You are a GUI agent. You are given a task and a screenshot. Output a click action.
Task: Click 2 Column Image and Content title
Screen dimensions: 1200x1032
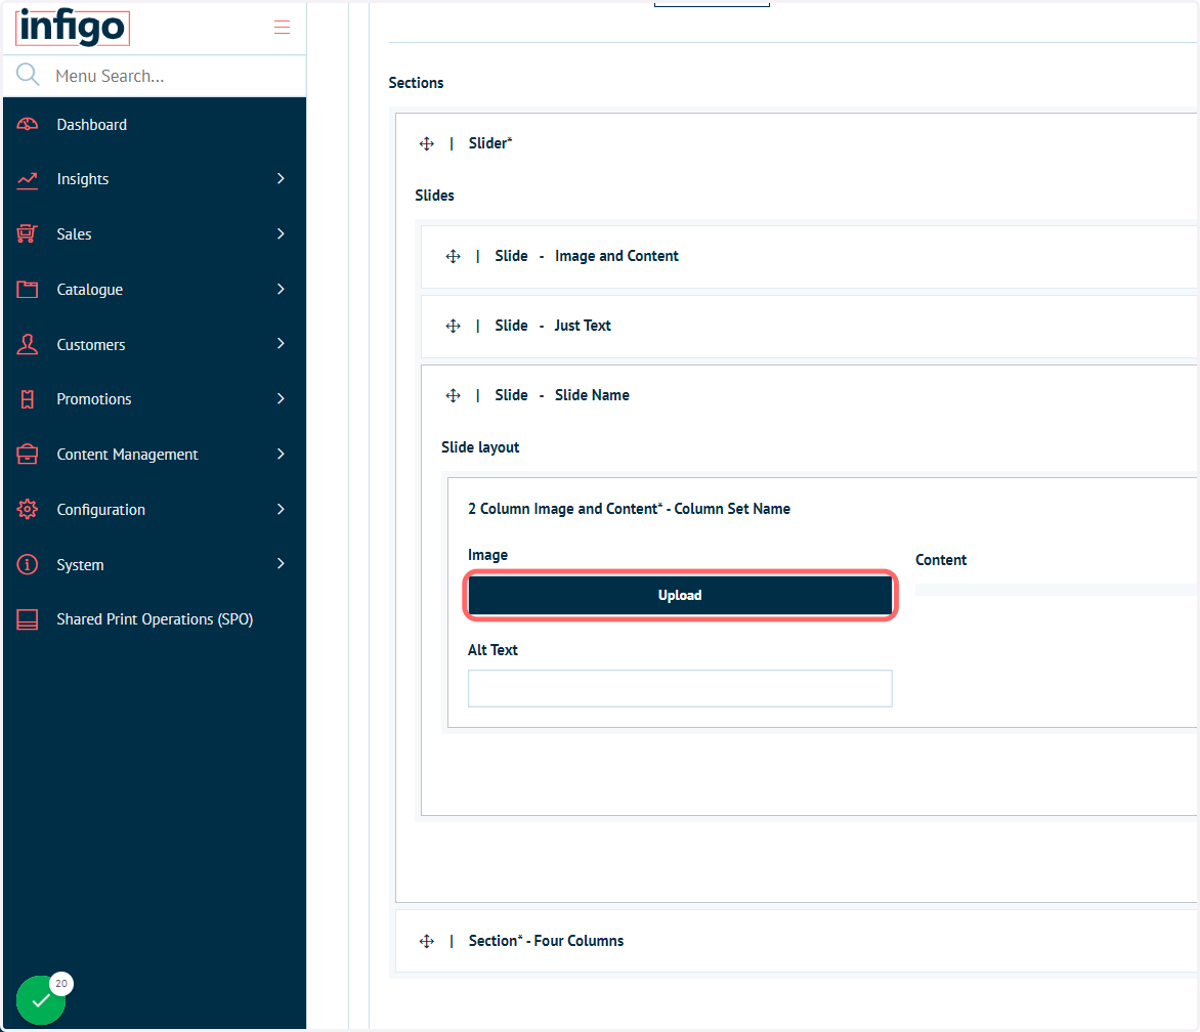click(629, 508)
